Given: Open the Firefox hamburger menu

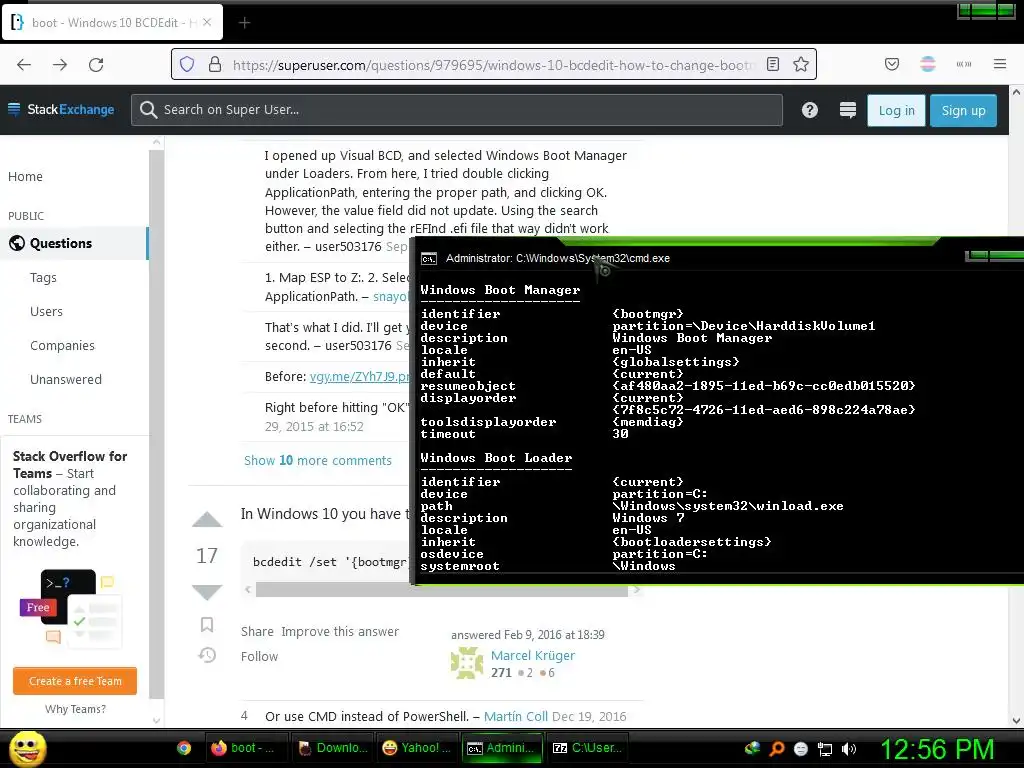Looking at the screenshot, I should click(x=999, y=64).
